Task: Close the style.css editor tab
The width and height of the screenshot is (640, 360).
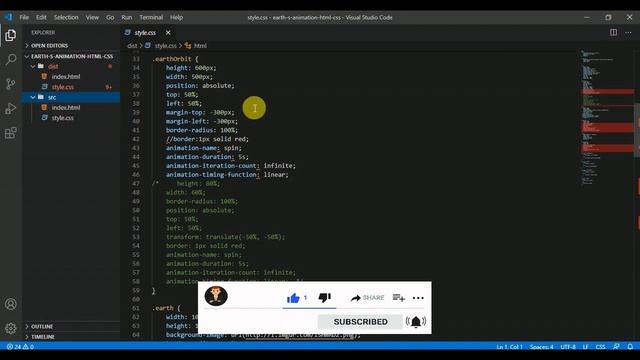Action: click(x=168, y=33)
